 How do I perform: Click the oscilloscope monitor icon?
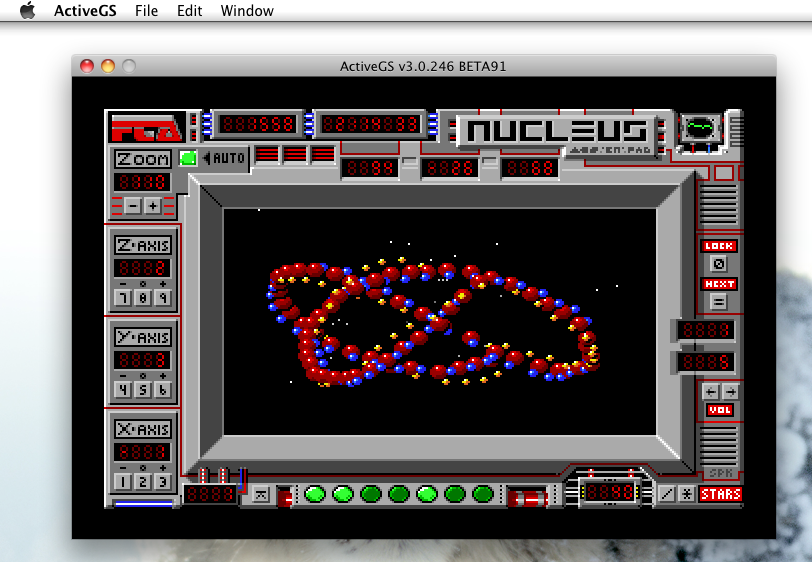pos(702,128)
